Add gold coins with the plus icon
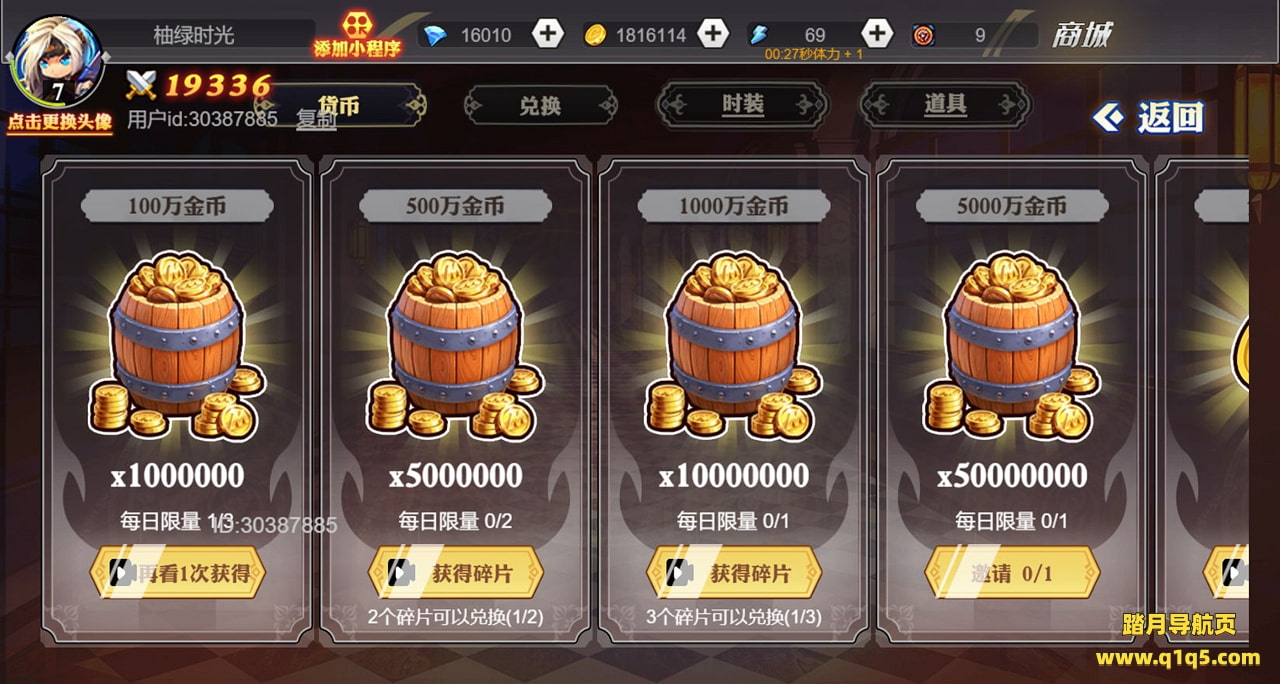Viewport: 1280px width, 684px height. (x=712, y=34)
